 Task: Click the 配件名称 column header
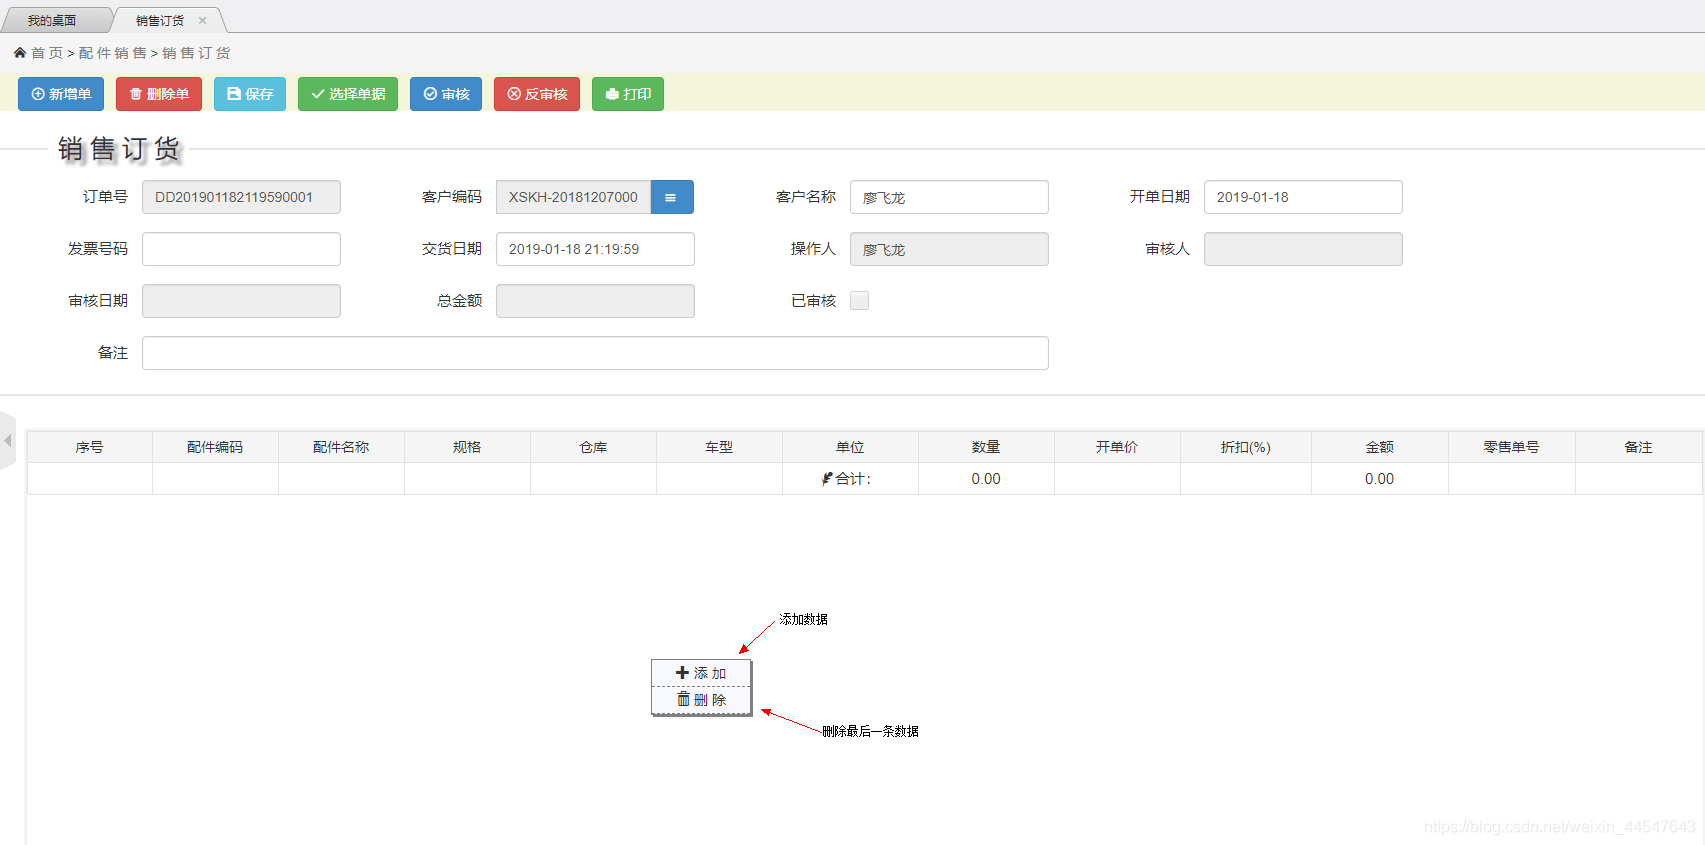click(341, 447)
